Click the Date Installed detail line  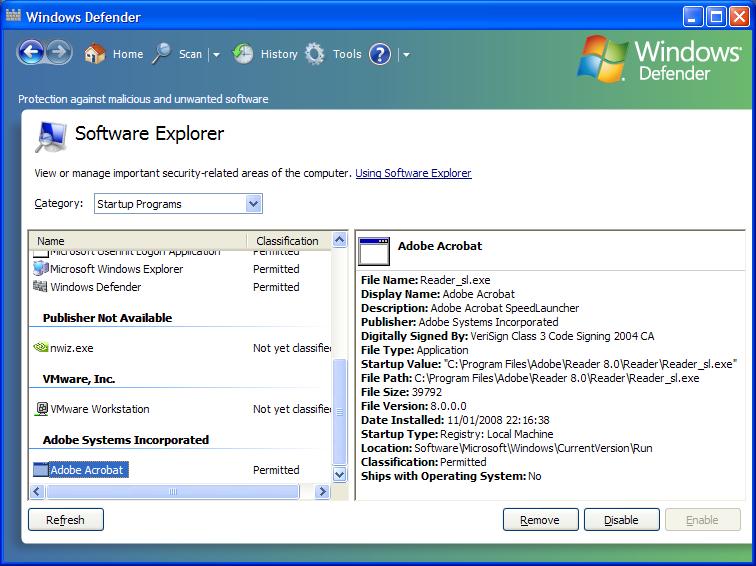(x=455, y=420)
